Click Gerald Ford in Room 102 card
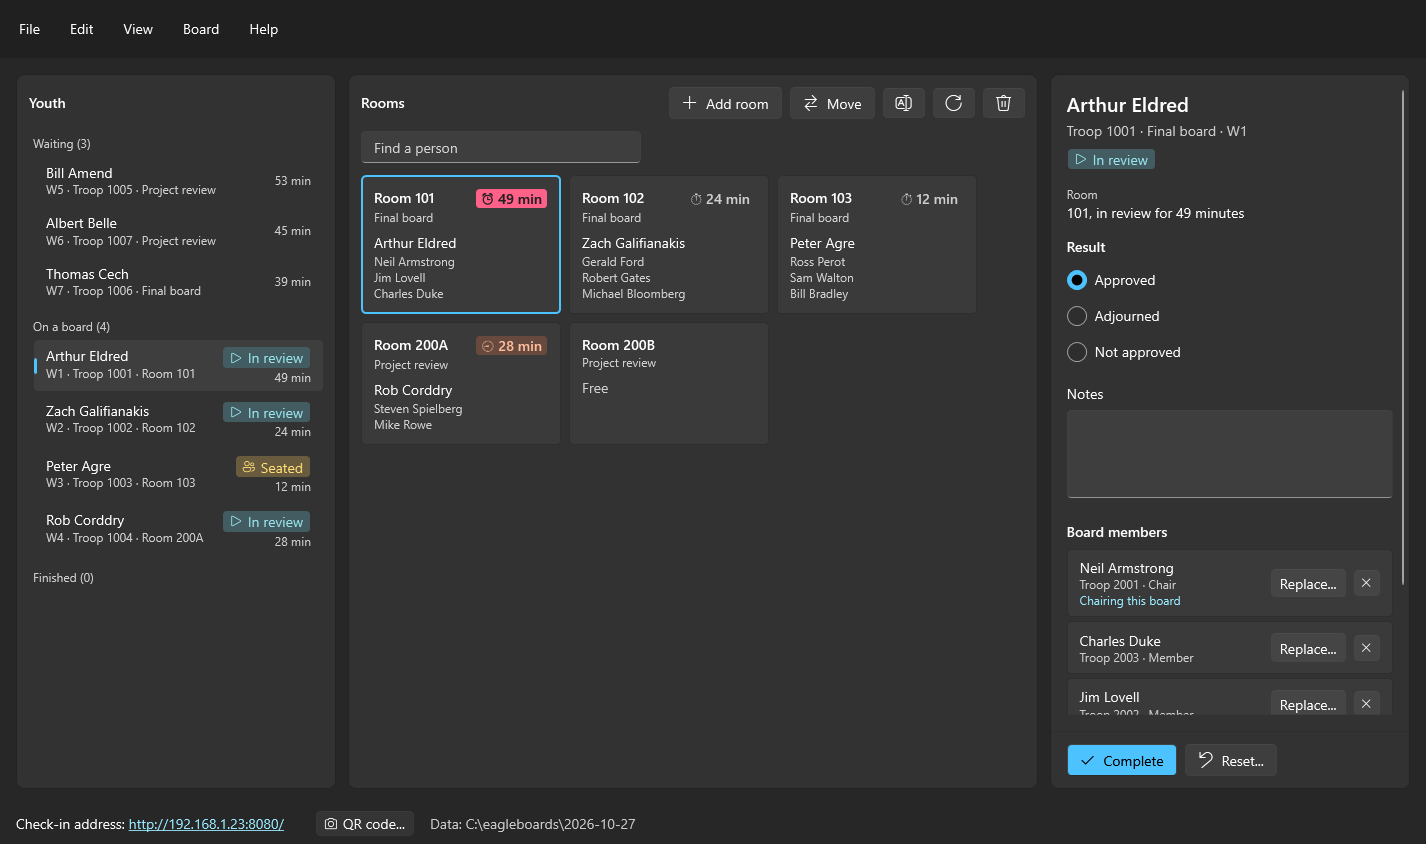 pyautogui.click(x=613, y=262)
